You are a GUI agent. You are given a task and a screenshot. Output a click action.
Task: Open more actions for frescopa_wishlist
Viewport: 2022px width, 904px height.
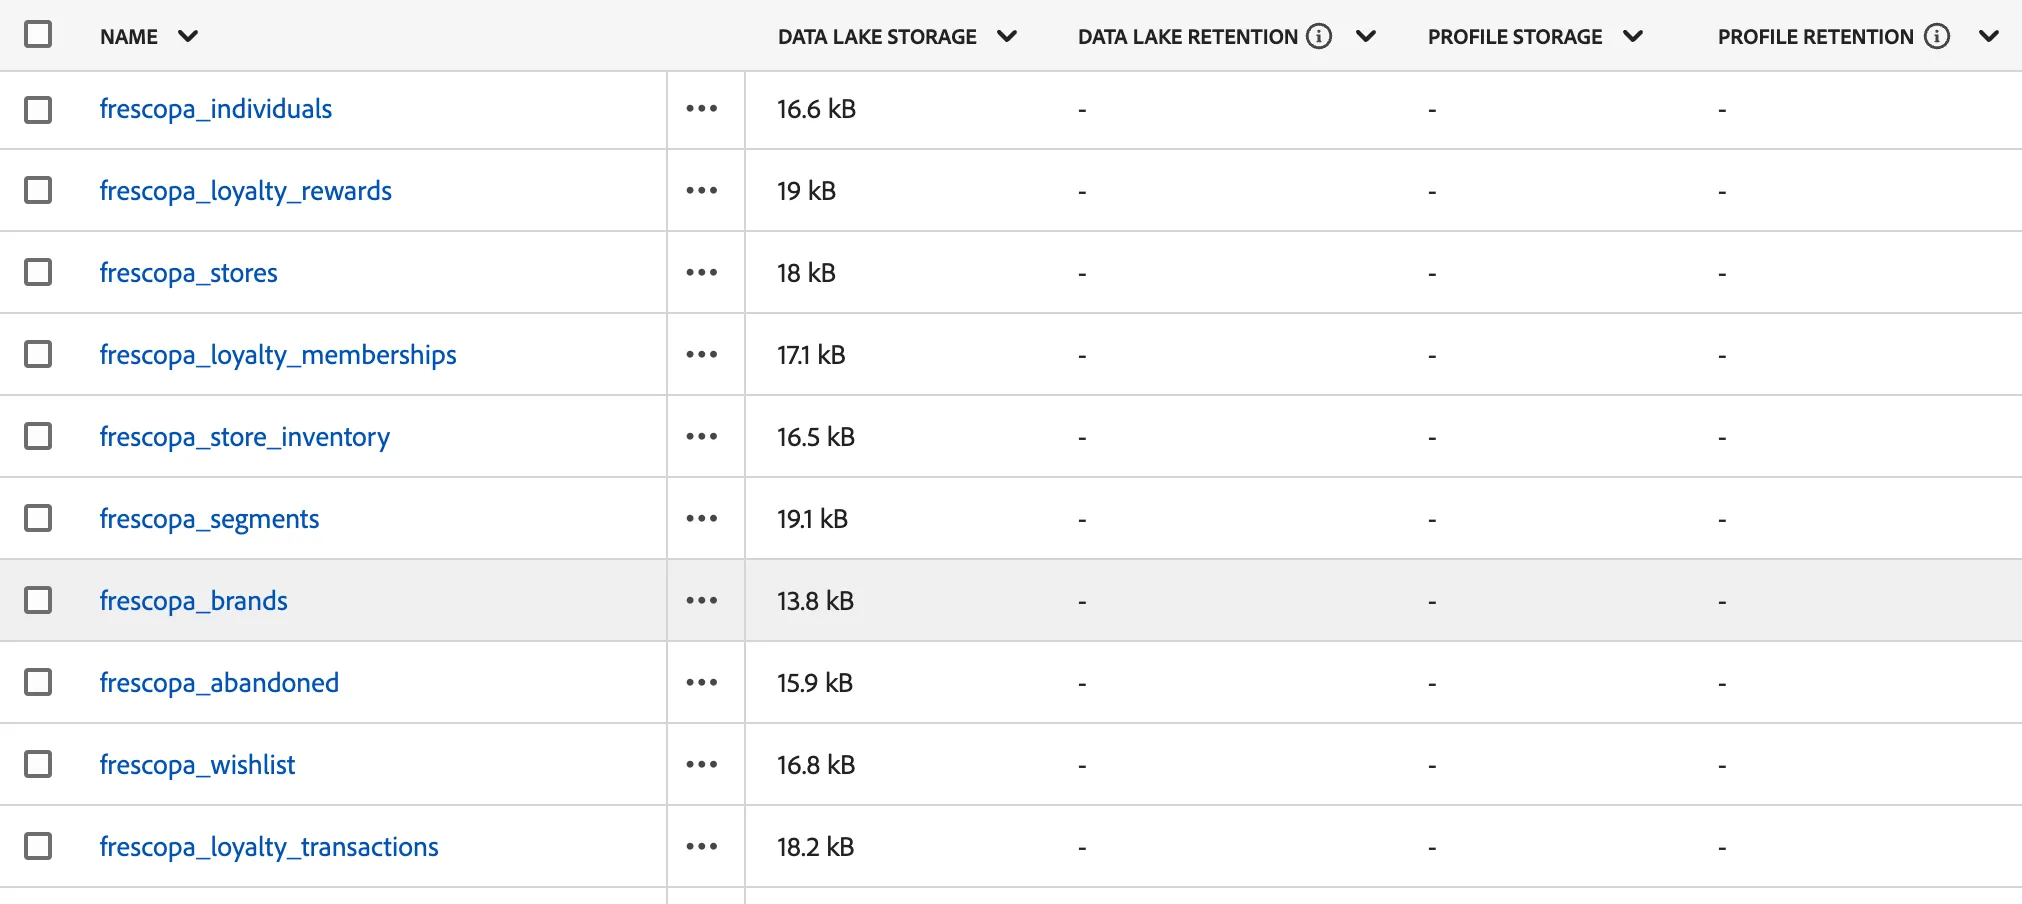(702, 765)
